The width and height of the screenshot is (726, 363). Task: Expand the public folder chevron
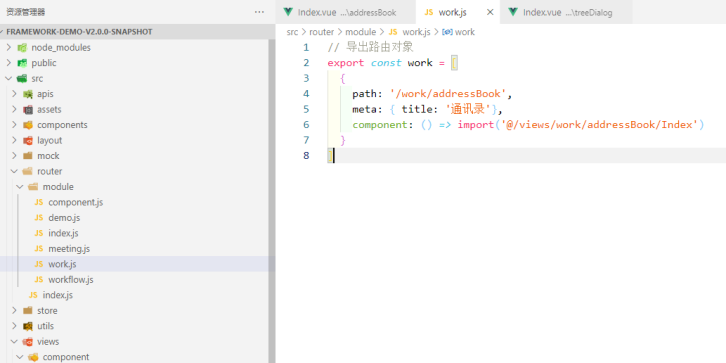click(x=8, y=63)
